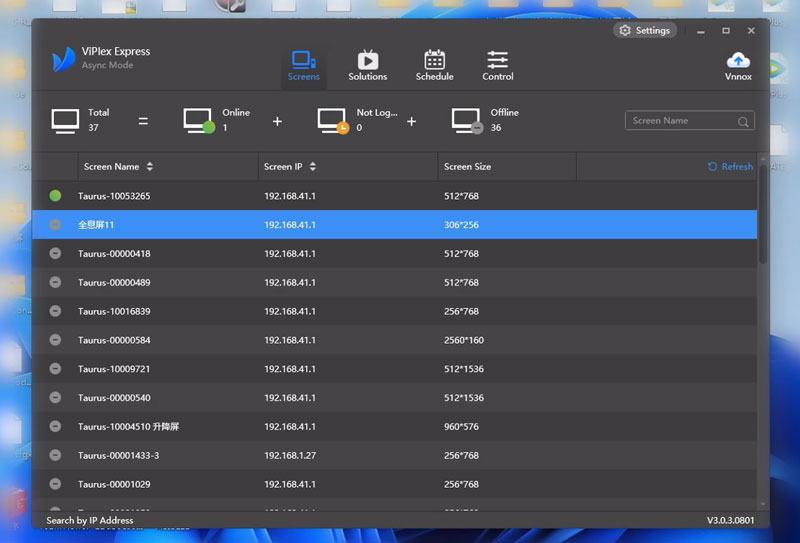Select the Taurus-00001029 row
Image resolution: width=800 pixels, height=543 pixels.
tap(394, 484)
